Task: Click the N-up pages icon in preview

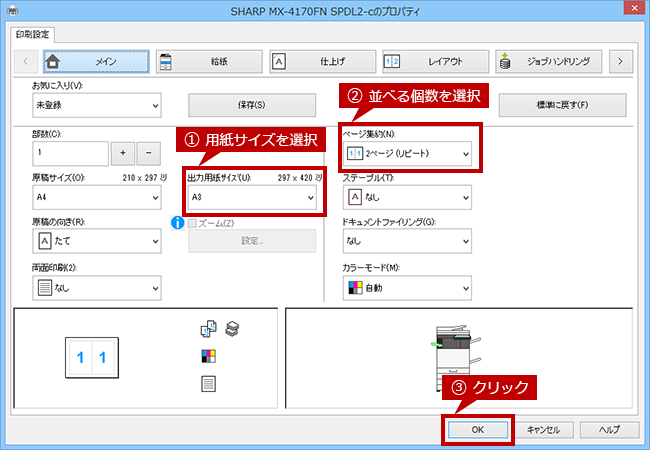Action: 209,329
